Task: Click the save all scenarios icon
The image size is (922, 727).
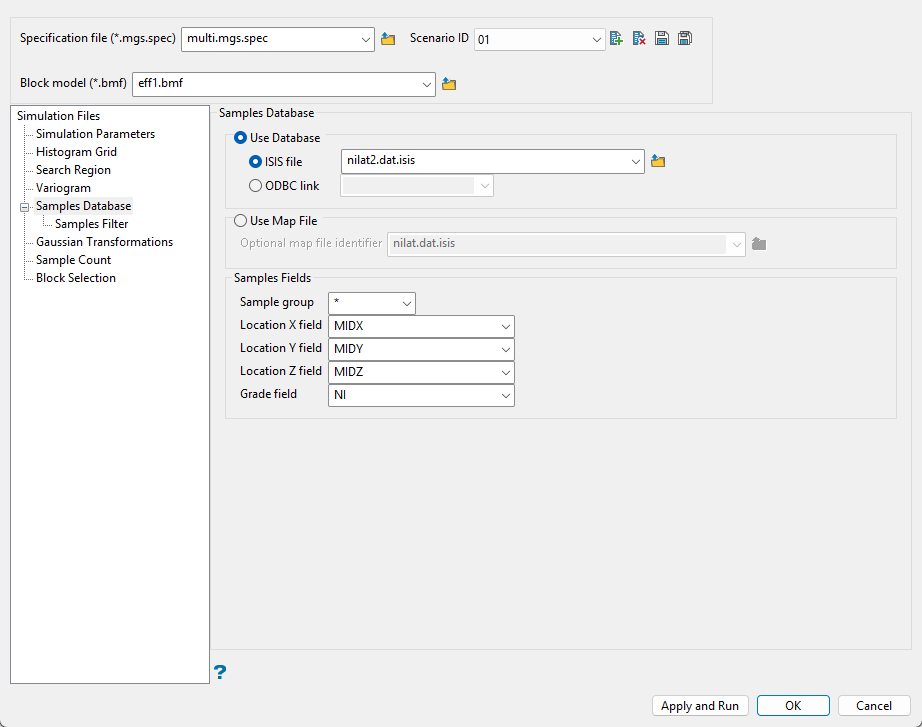Action: (684, 39)
